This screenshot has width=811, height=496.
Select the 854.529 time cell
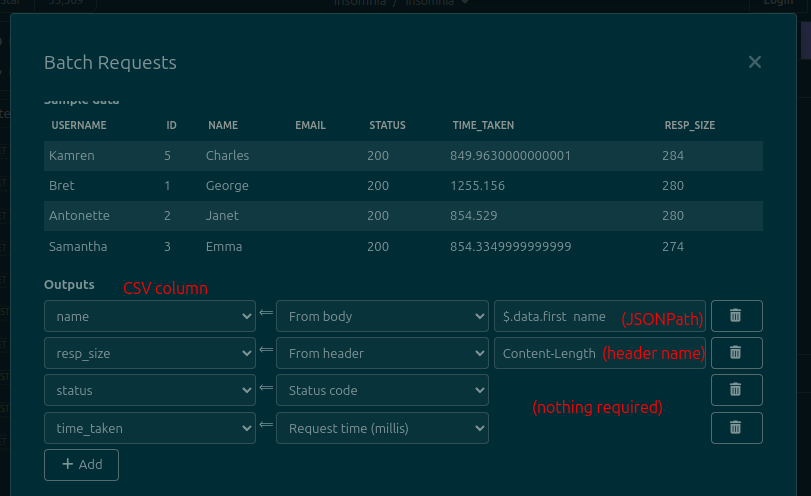[x=474, y=216]
